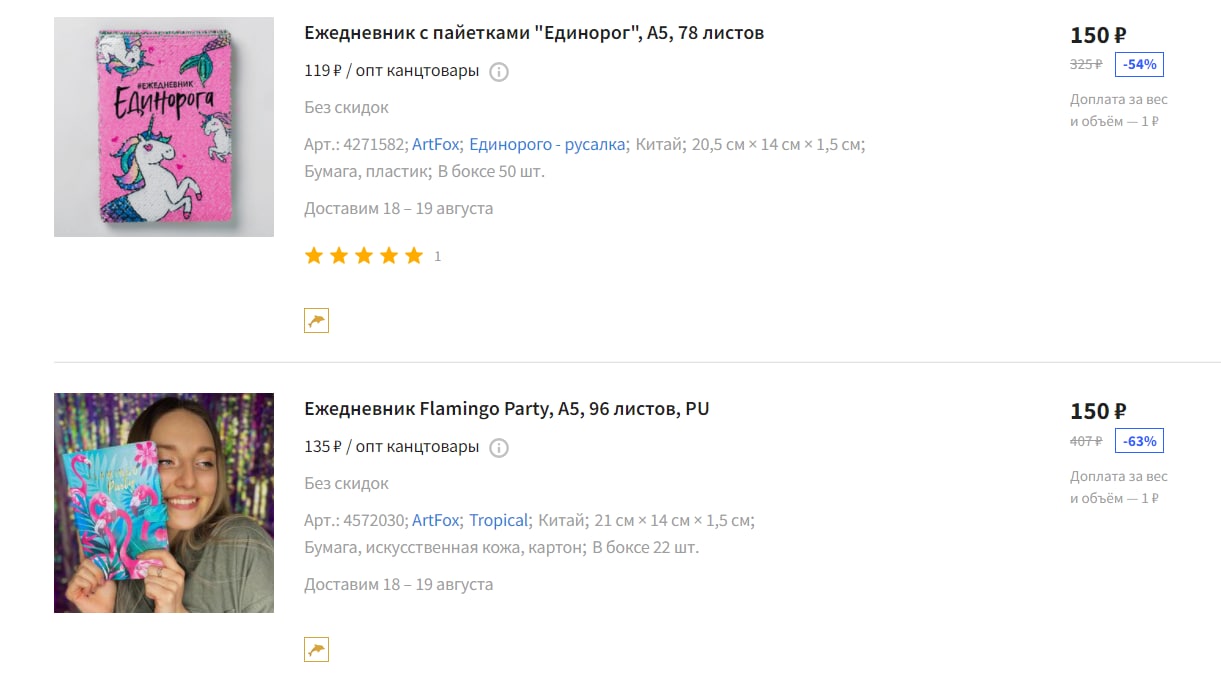The height and width of the screenshot is (674, 1221).
Task: Follow the ArtFox brand link of Flamingo planner
Action: point(435,520)
